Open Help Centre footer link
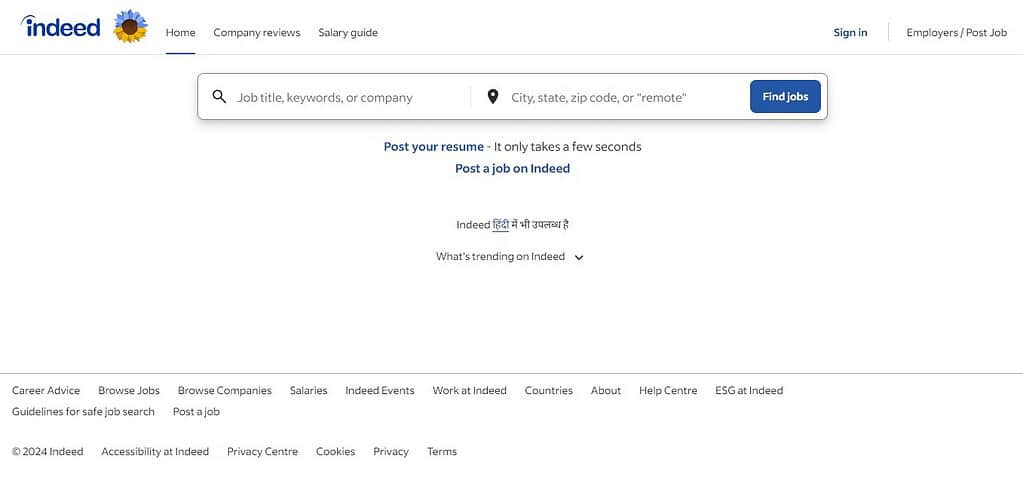The image size is (1023, 477). 667,390
